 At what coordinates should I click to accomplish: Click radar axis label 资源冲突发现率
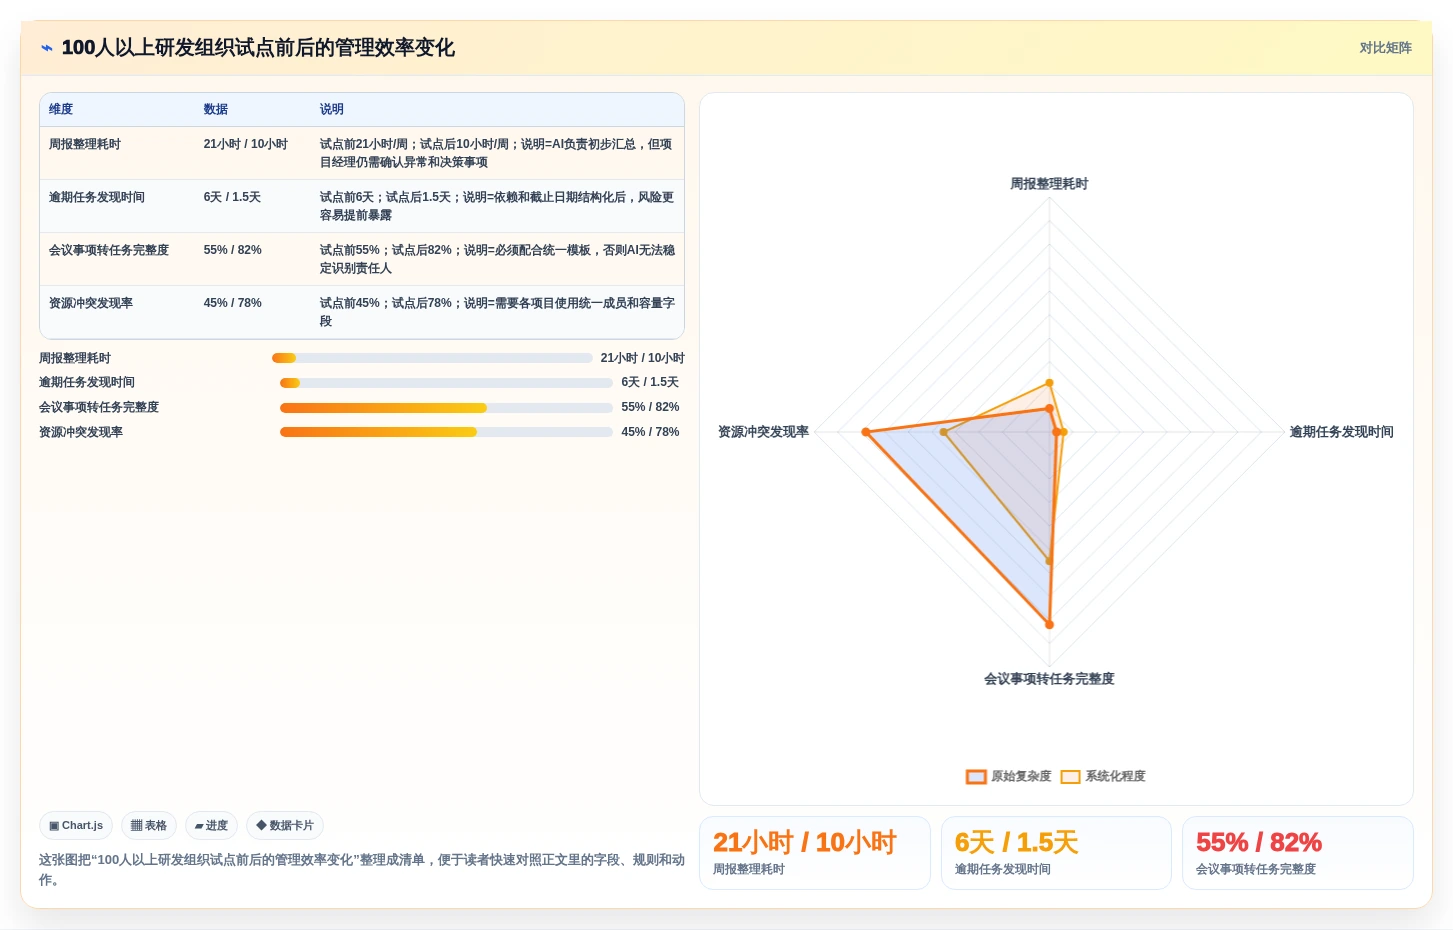click(763, 432)
